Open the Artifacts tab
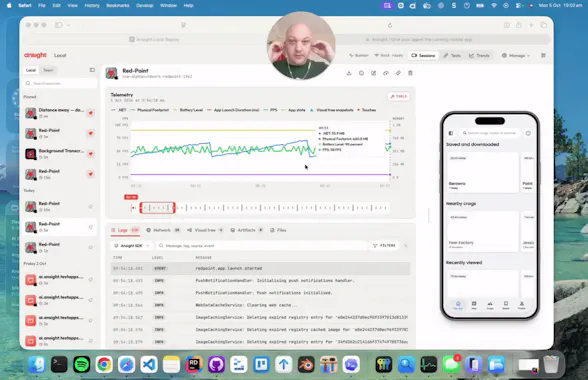Viewport: 588px width, 380px height. (246, 230)
